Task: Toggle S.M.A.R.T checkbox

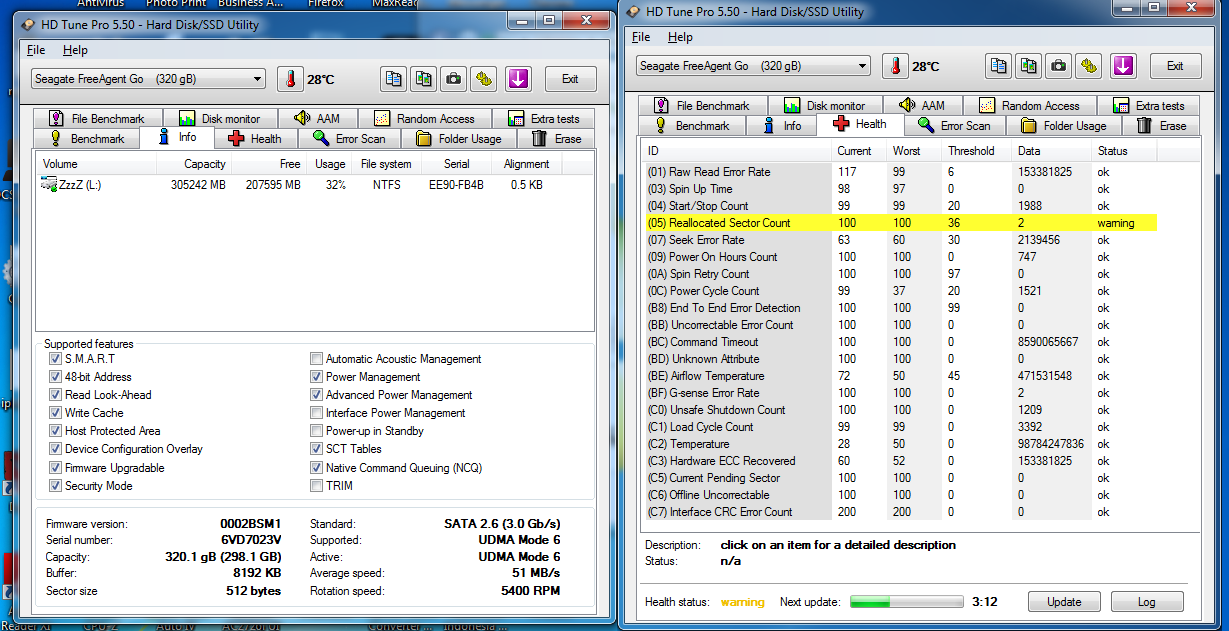Action: [56, 359]
